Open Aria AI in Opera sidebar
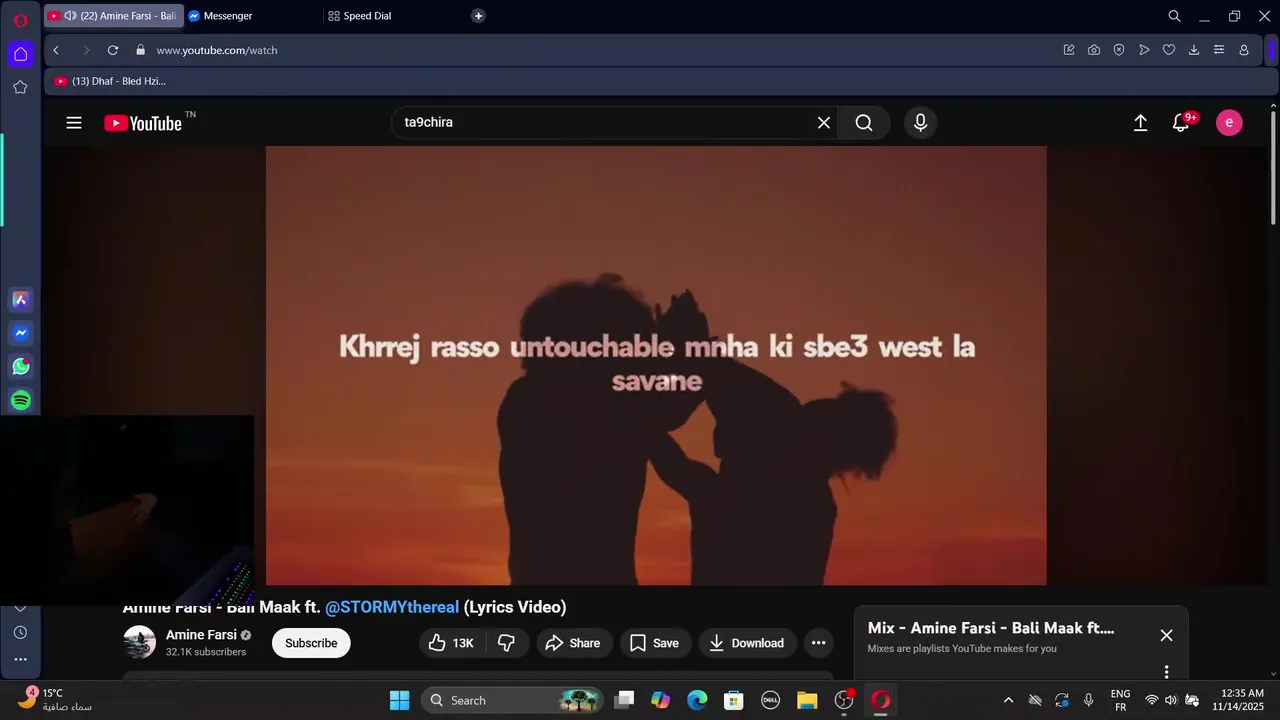Image resolution: width=1280 pixels, height=720 pixels. (x=20, y=299)
